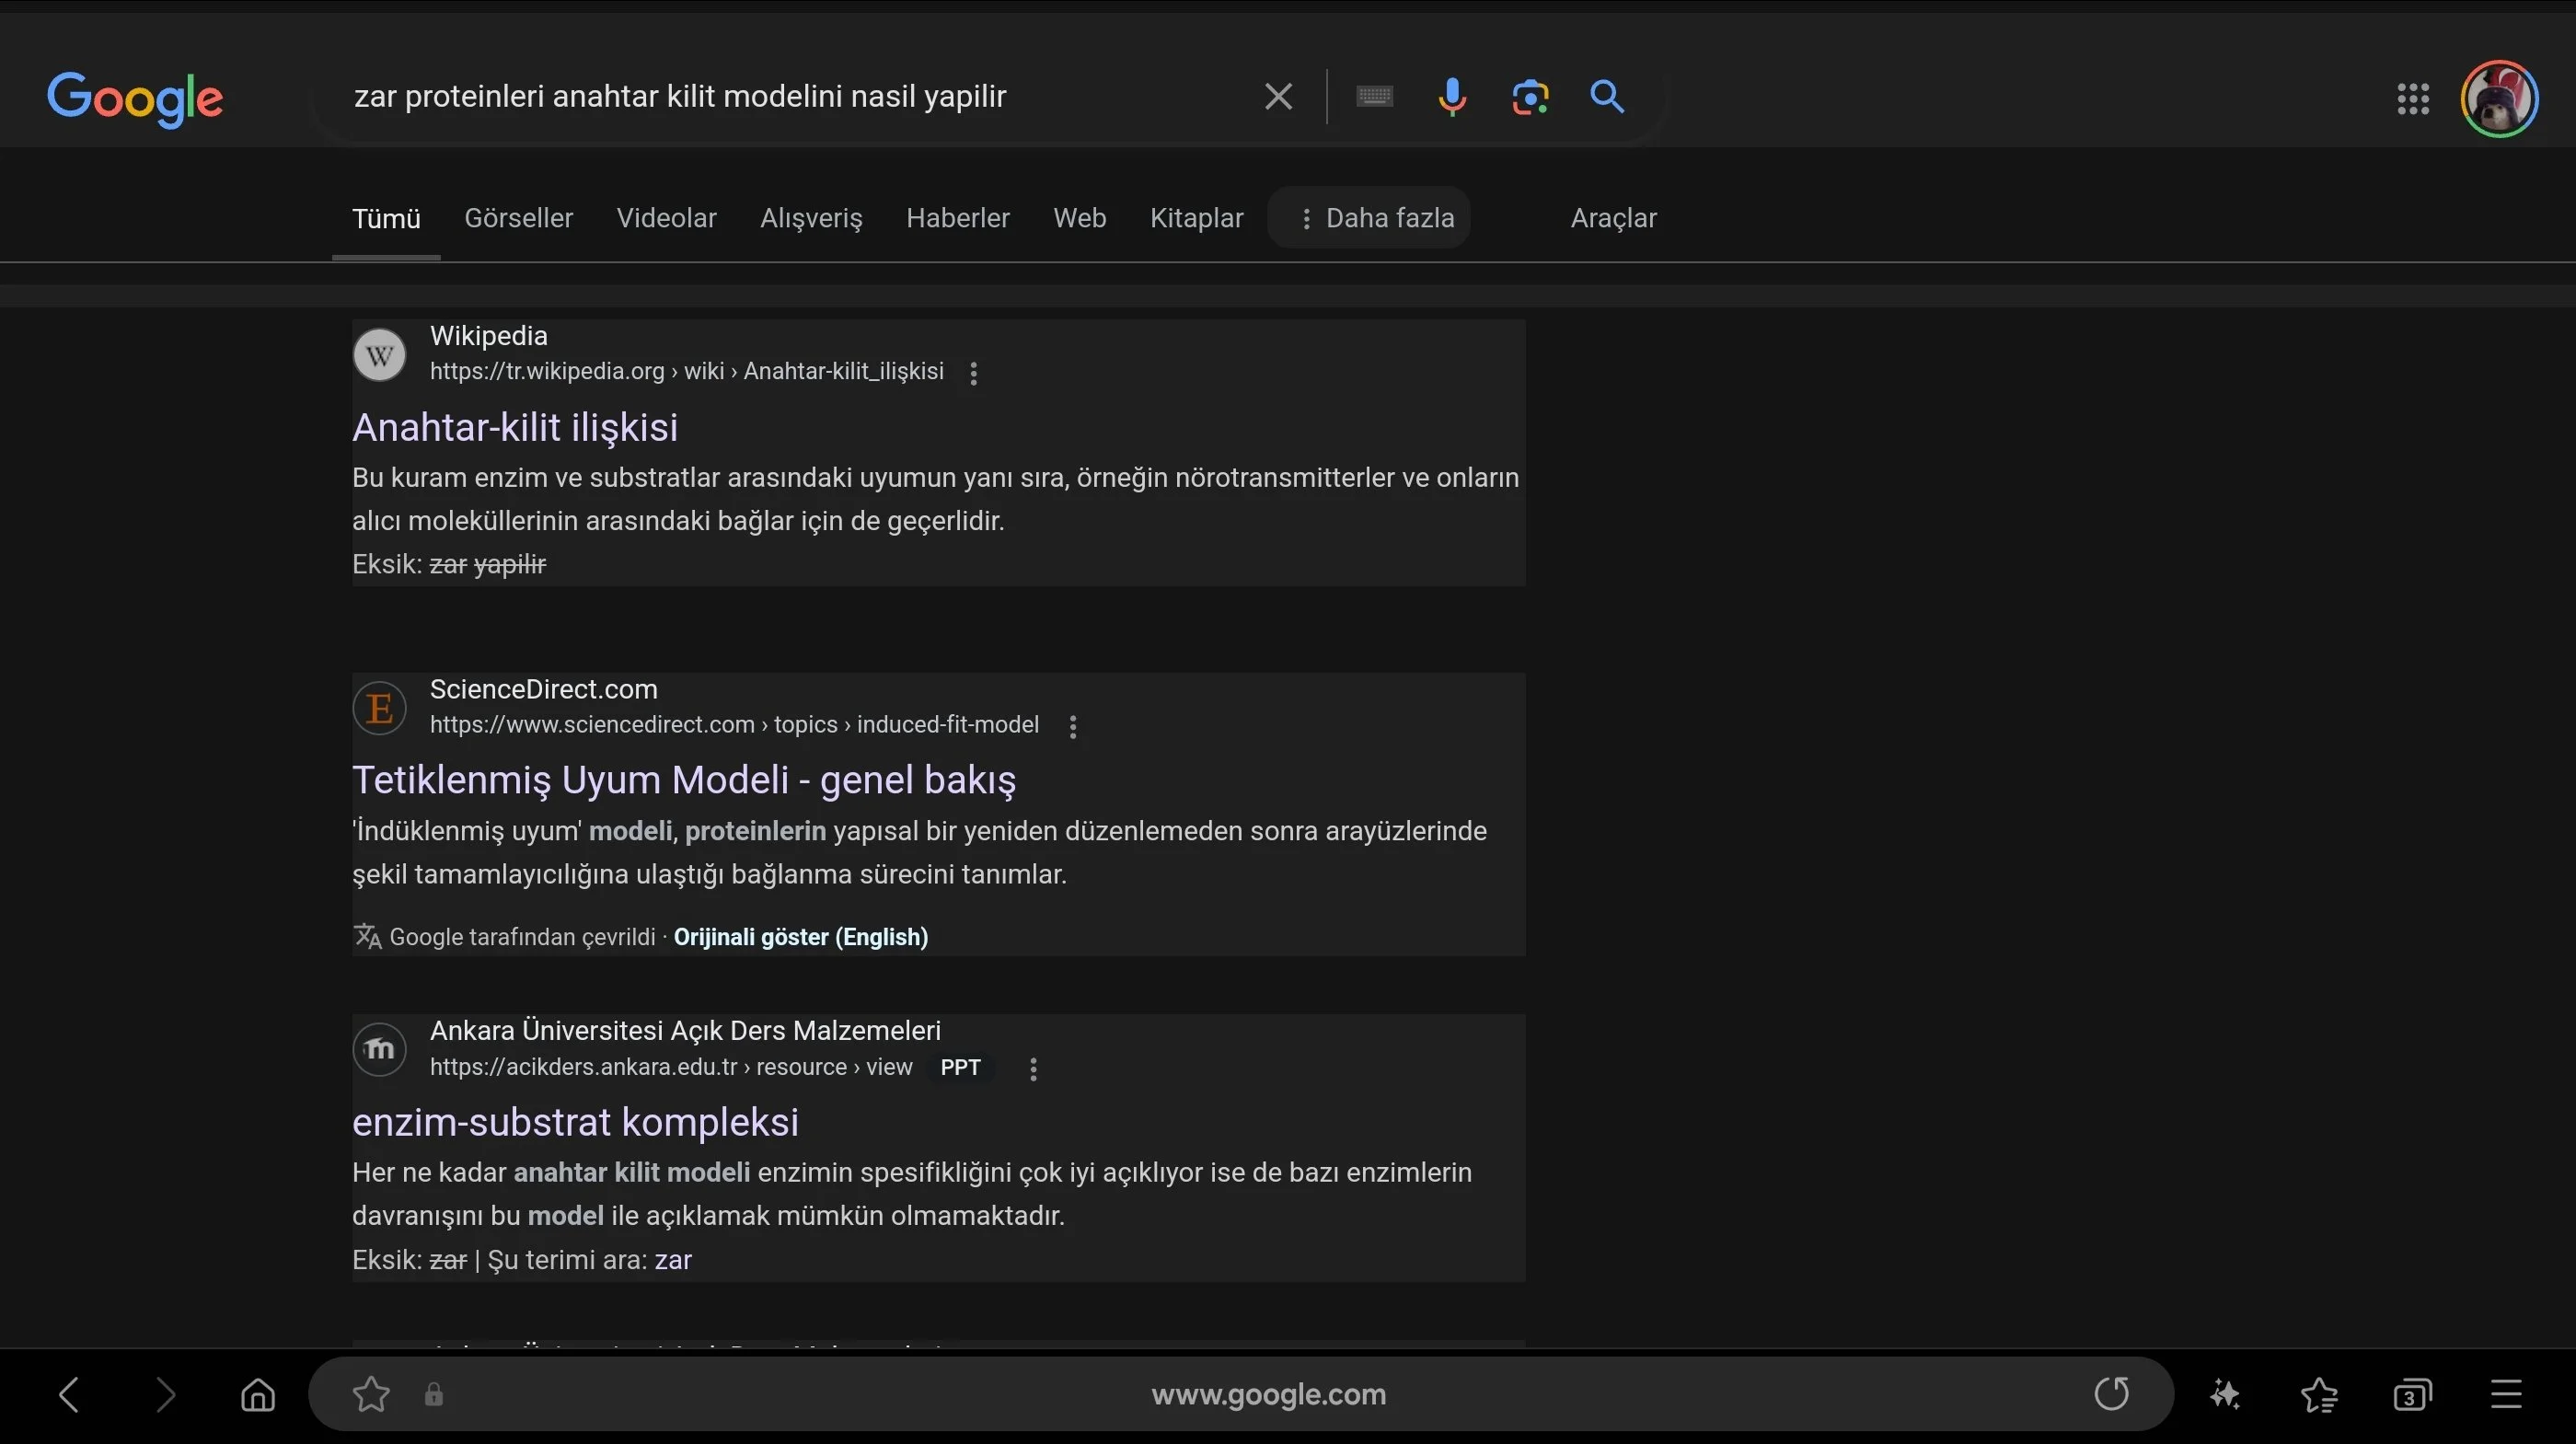
Task: Go back with browser back arrow
Action: click(69, 1394)
